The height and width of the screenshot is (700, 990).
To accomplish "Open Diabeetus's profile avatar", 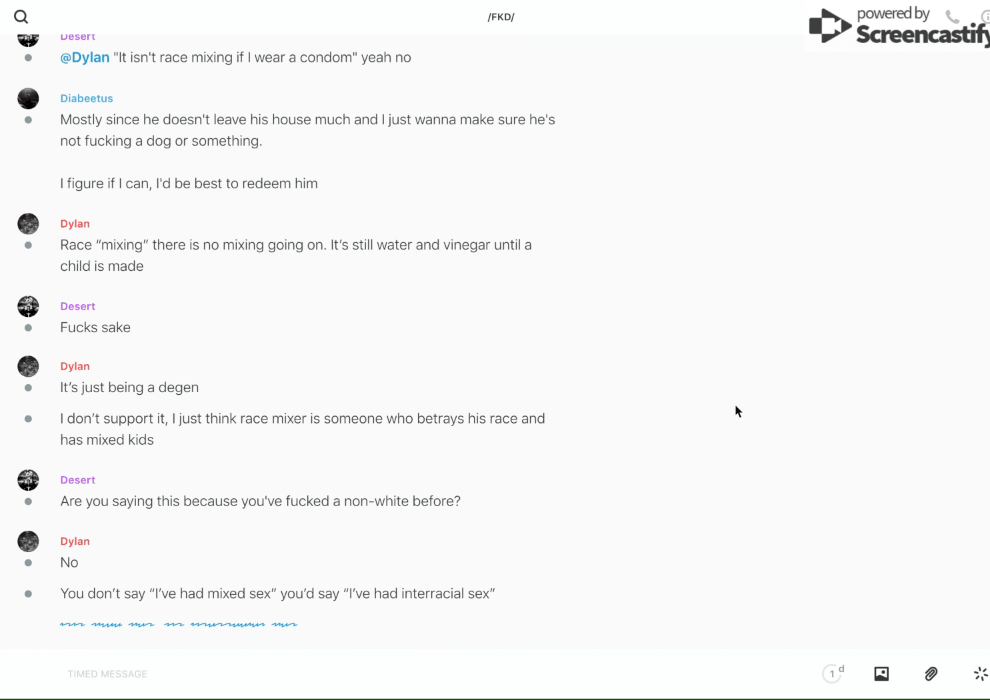I will (x=28, y=98).
